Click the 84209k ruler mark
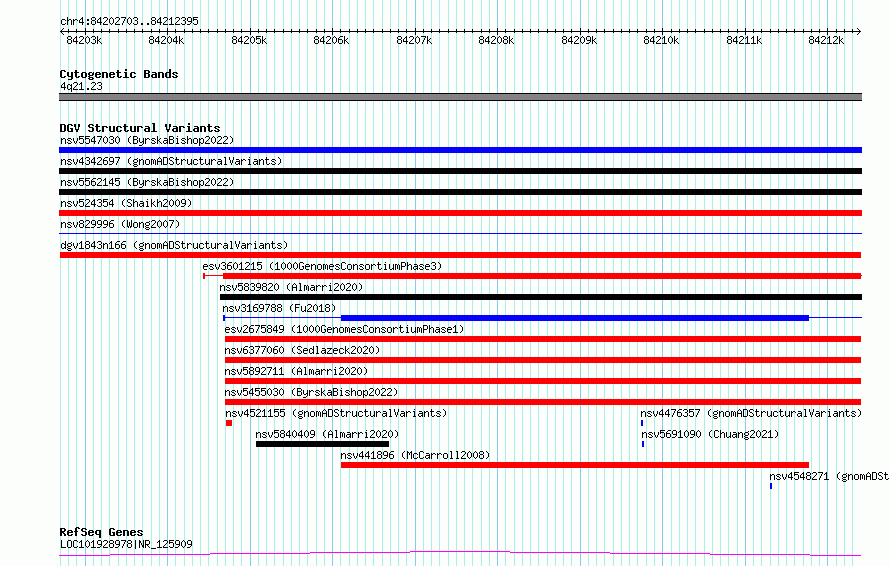 580,40
